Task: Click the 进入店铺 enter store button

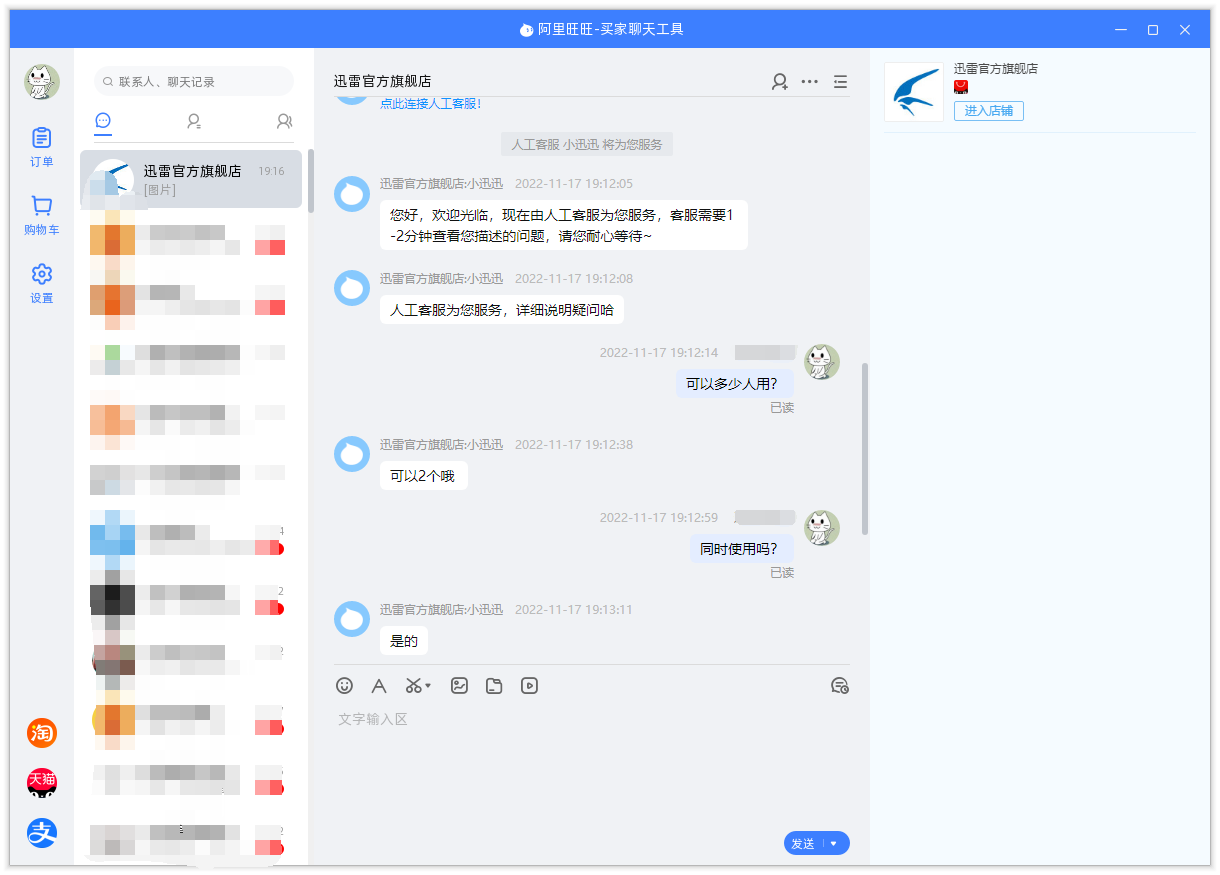Action: point(988,111)
